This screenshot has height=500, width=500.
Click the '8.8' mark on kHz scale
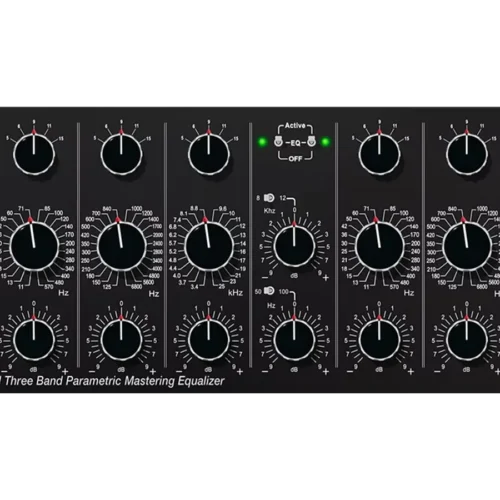[194, 208]
